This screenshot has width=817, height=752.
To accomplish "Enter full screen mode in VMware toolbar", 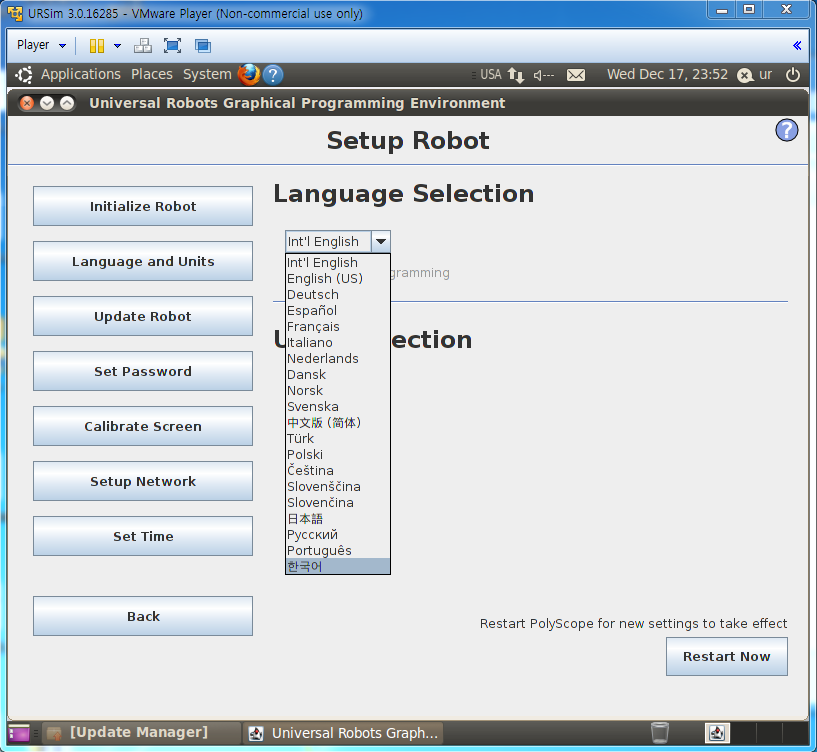I will coord(172,46).
